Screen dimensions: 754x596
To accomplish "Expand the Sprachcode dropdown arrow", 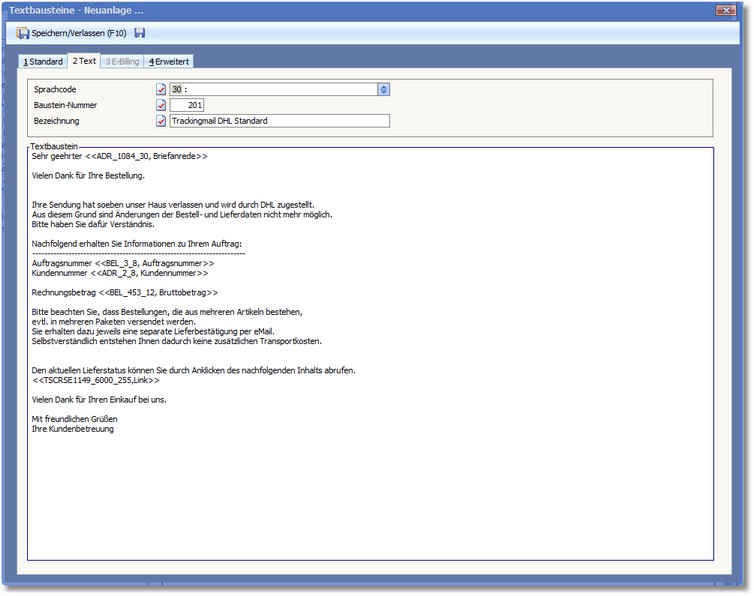I will [383, 90].
